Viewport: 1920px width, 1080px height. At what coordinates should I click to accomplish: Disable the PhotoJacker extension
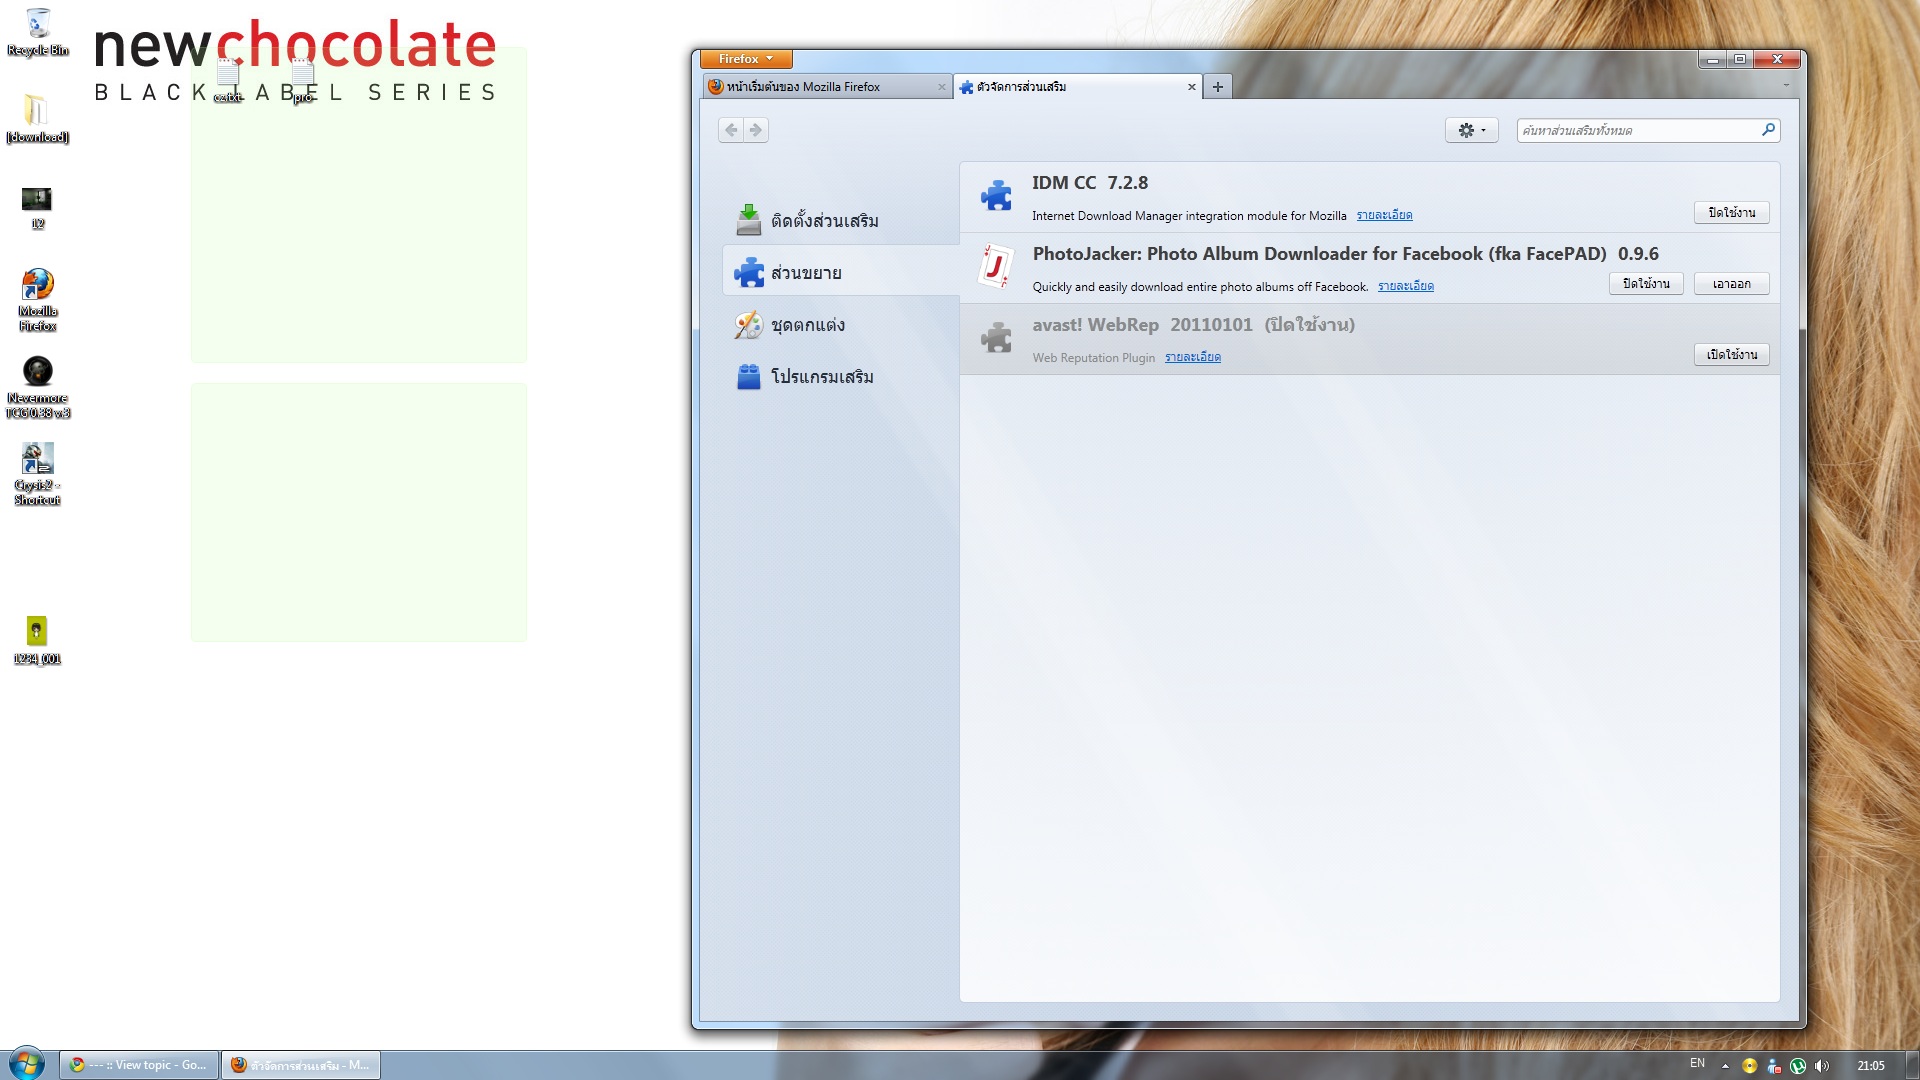click(x=1646, y=284)
